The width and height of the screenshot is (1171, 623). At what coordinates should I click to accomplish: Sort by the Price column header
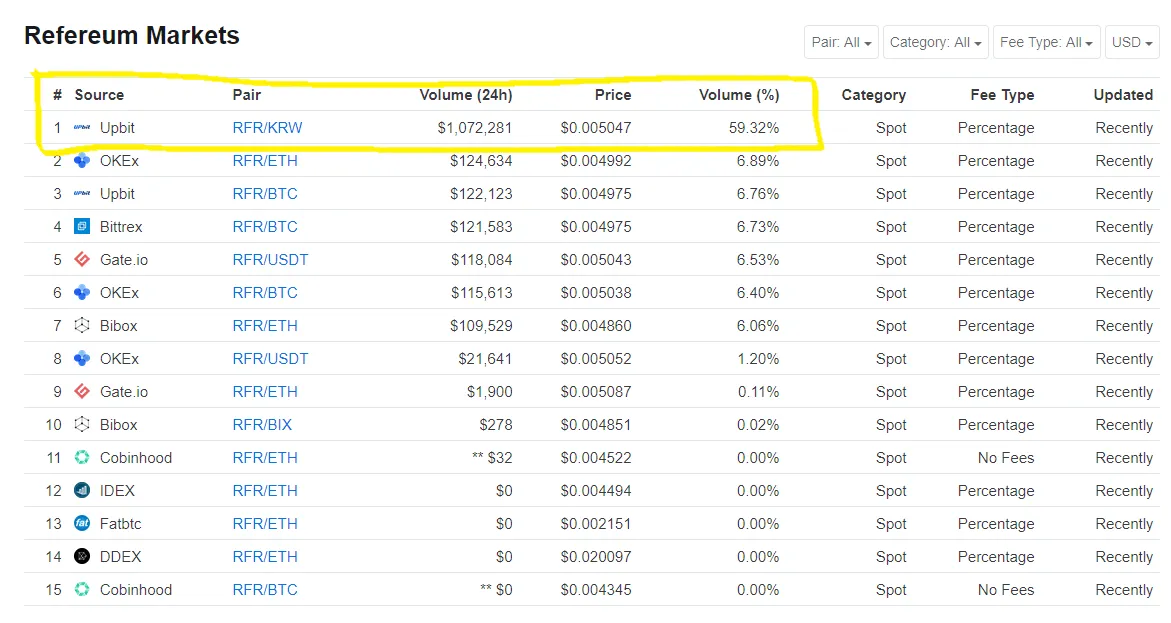click(613, 95)
